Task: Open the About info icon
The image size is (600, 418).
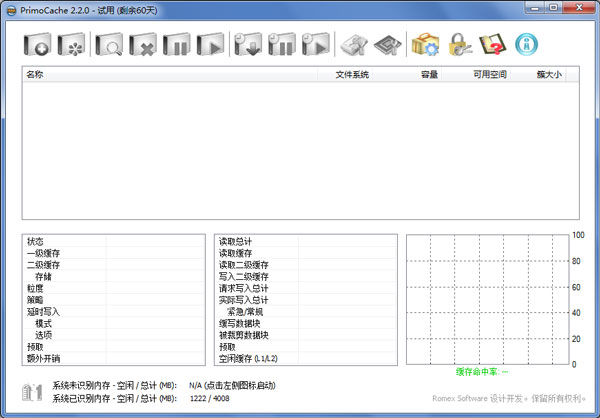Action: point(527,44)
